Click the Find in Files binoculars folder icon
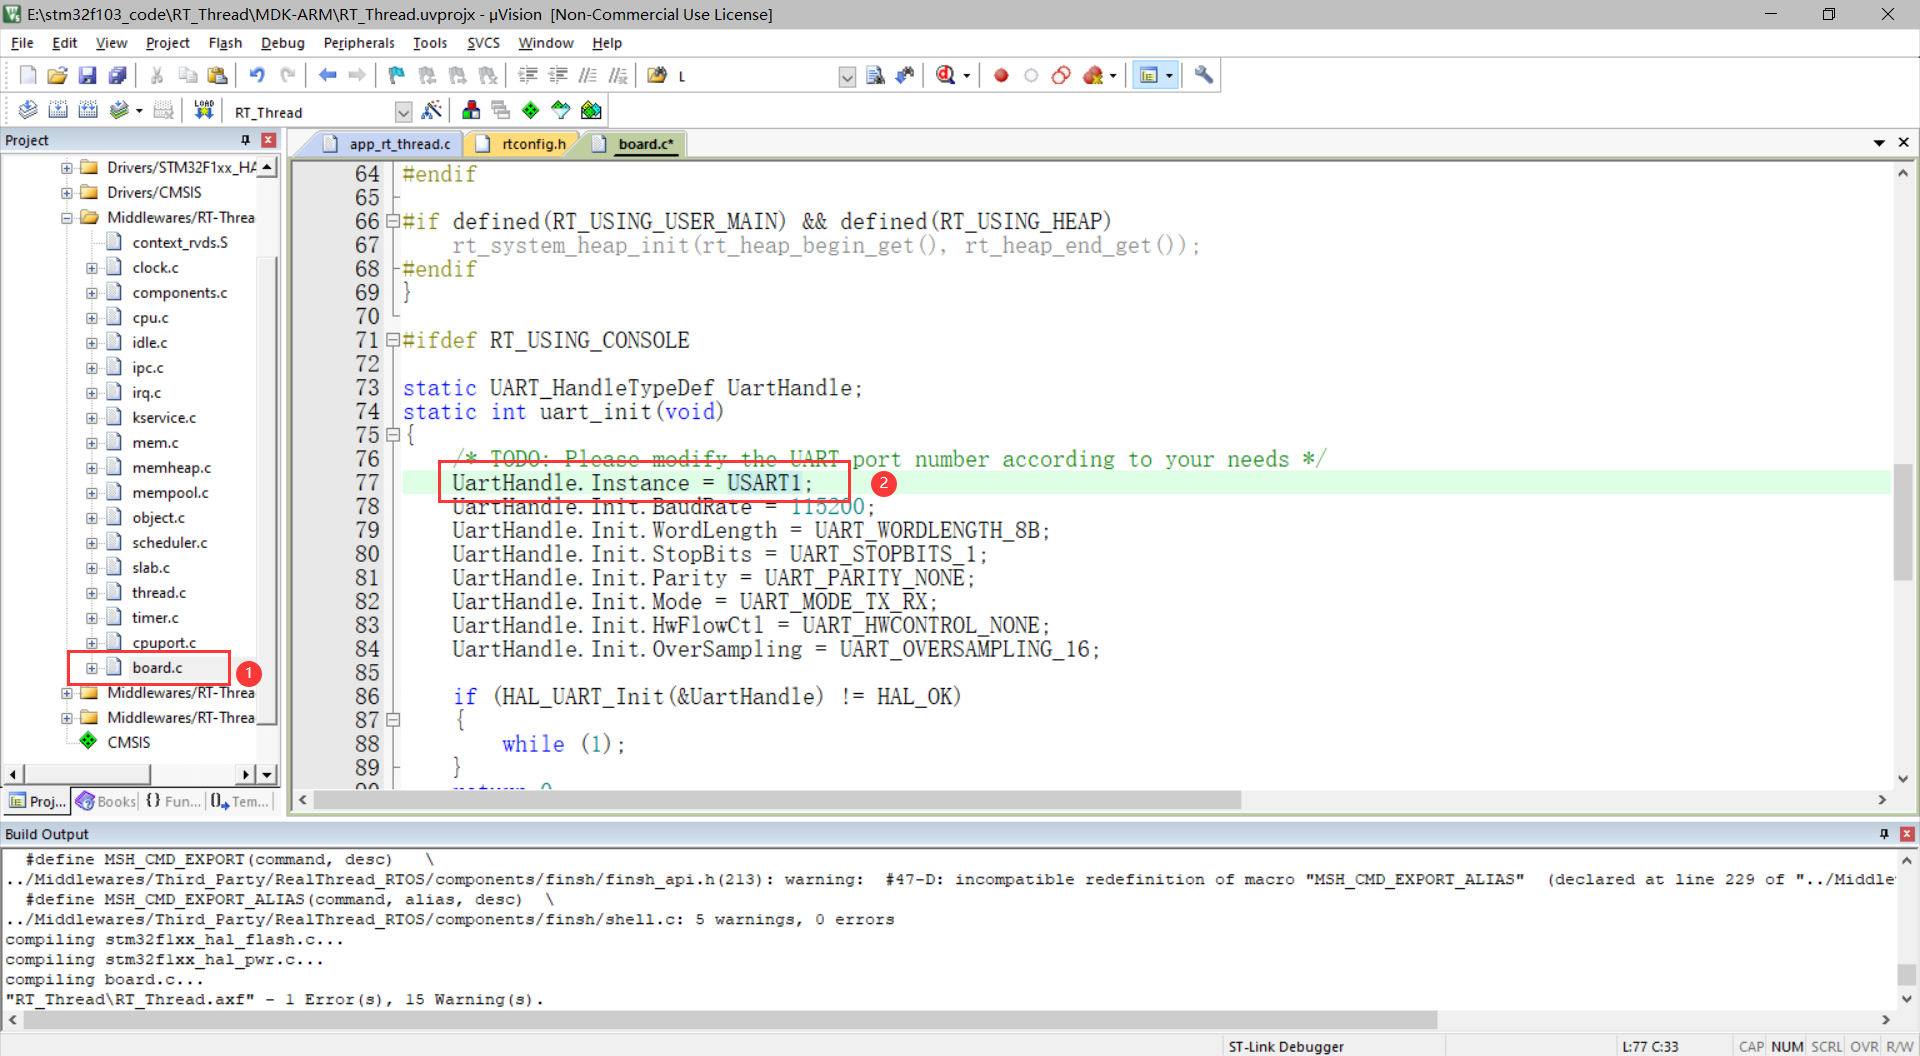1920x1056 pixels. tap(657, 75)
